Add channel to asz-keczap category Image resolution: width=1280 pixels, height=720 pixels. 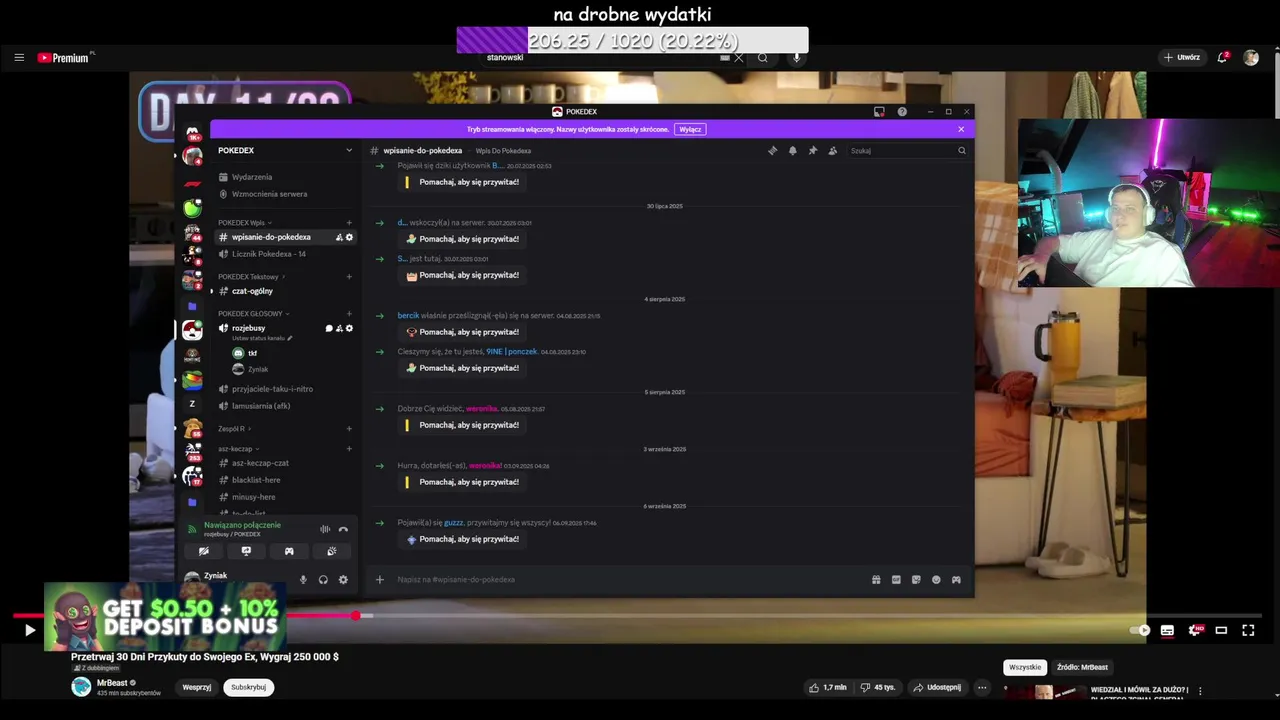pyautogui.click(x=349, y=449)
